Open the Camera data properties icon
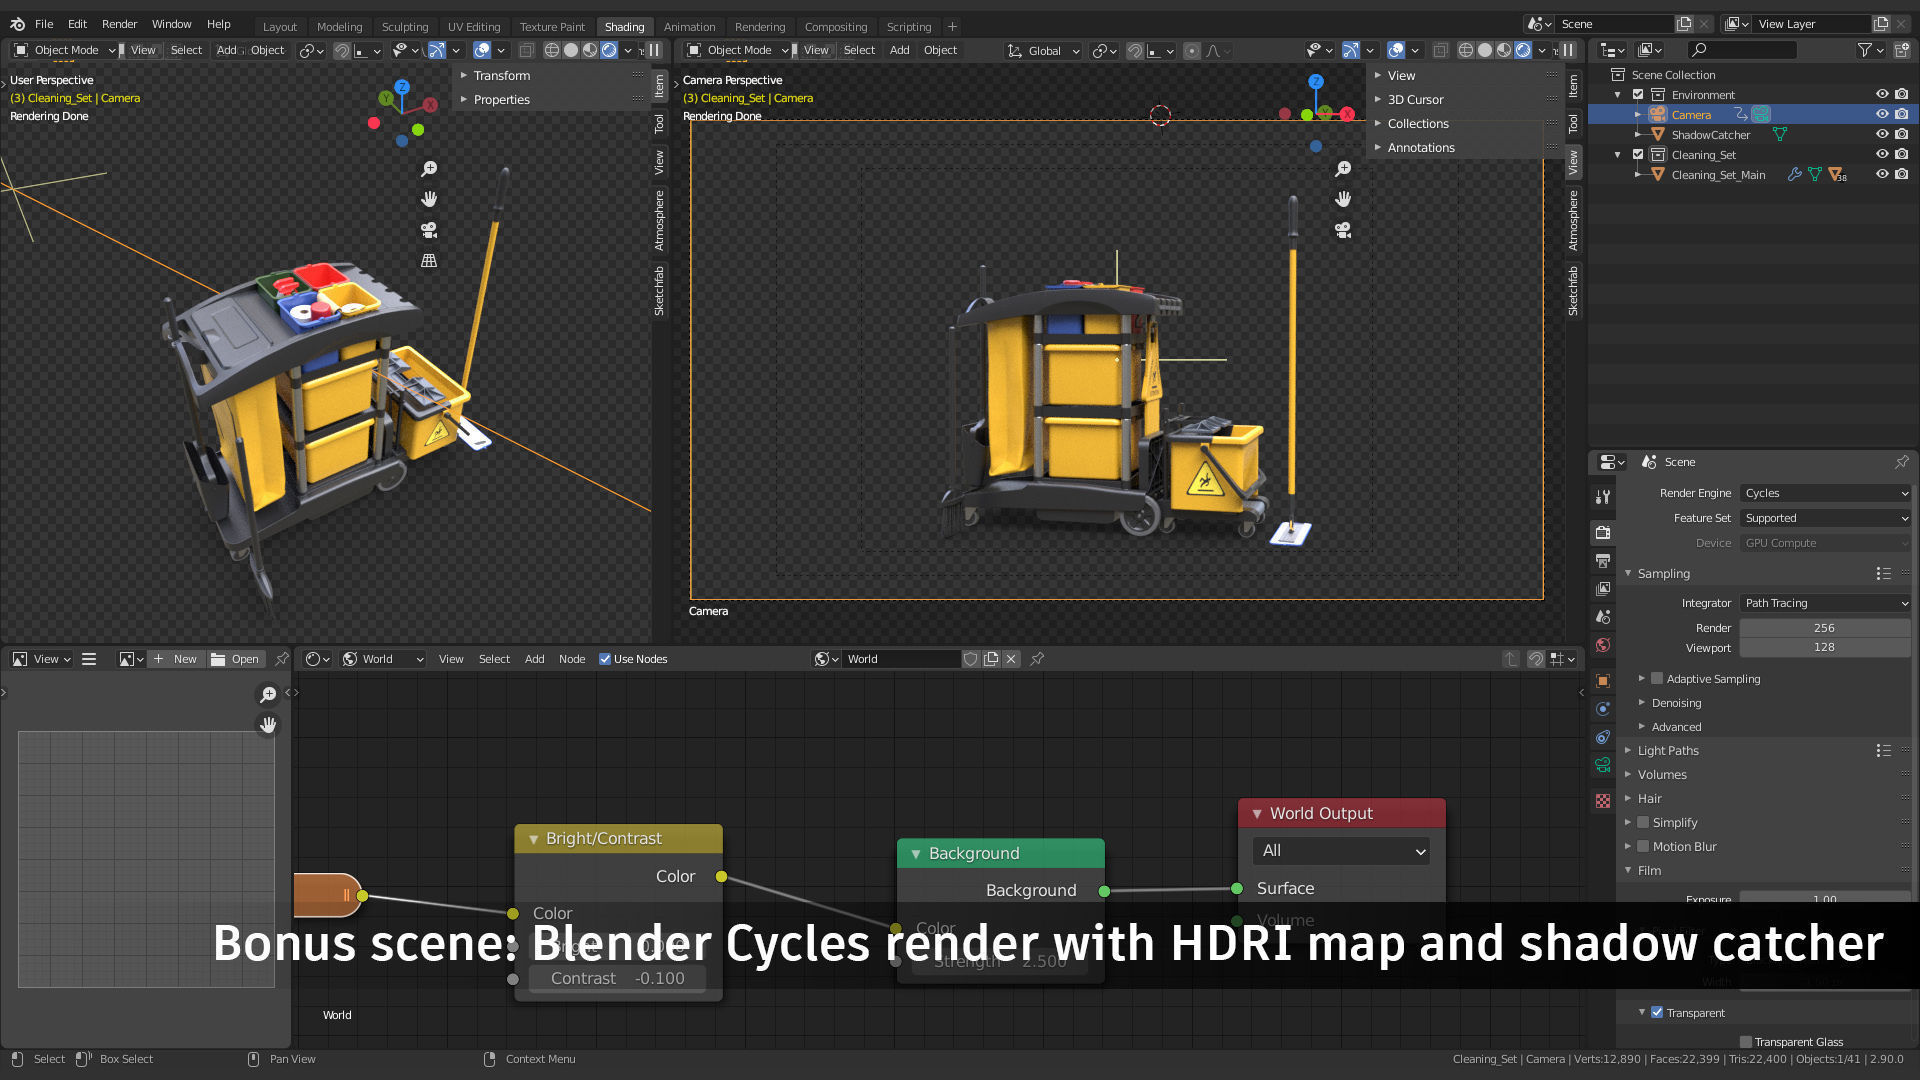Image resolution: width=1920 pixels, height=1080 pixels. [1603, 765]
